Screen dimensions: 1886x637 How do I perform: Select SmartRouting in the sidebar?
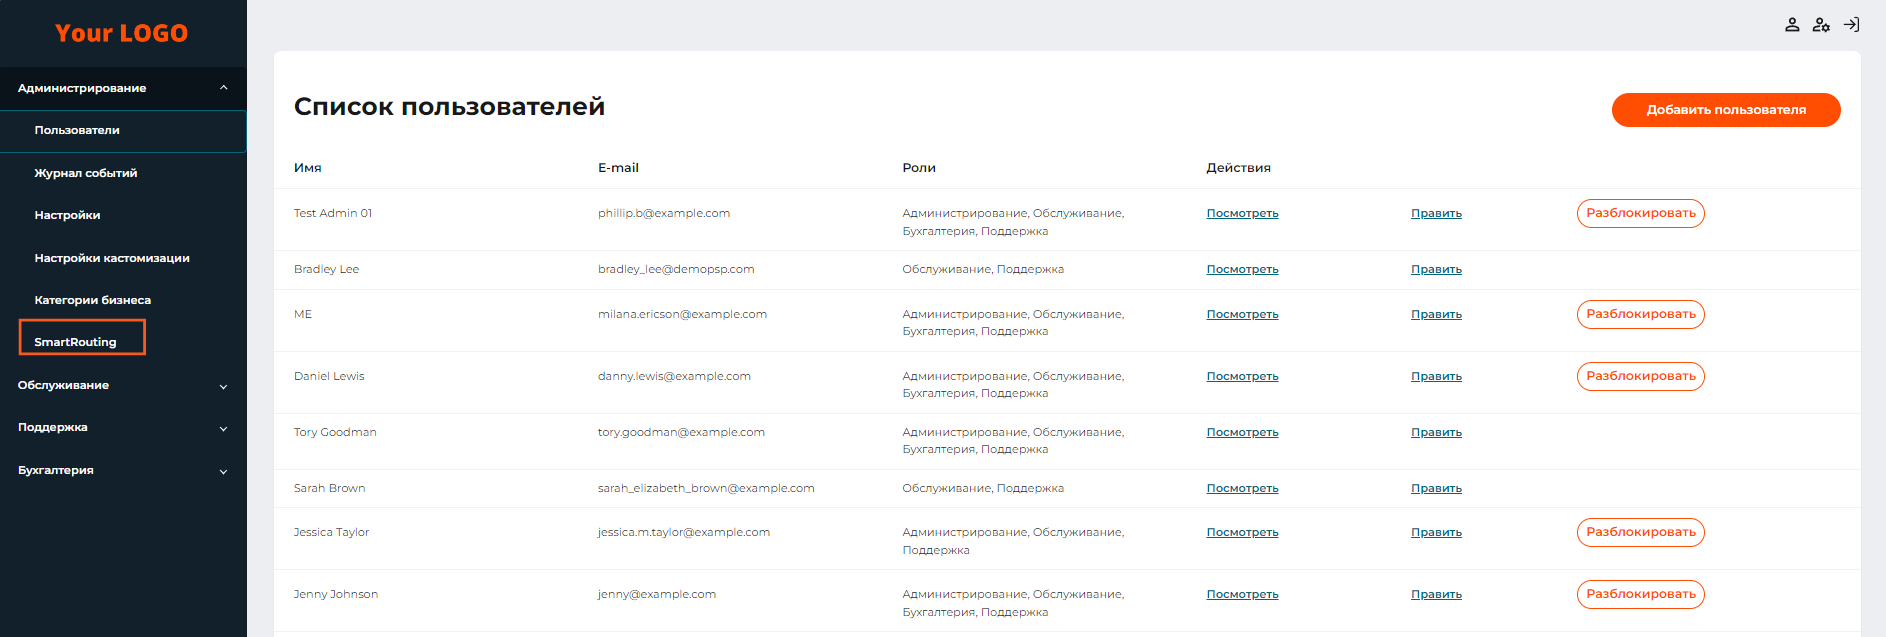tap(76, 342)
